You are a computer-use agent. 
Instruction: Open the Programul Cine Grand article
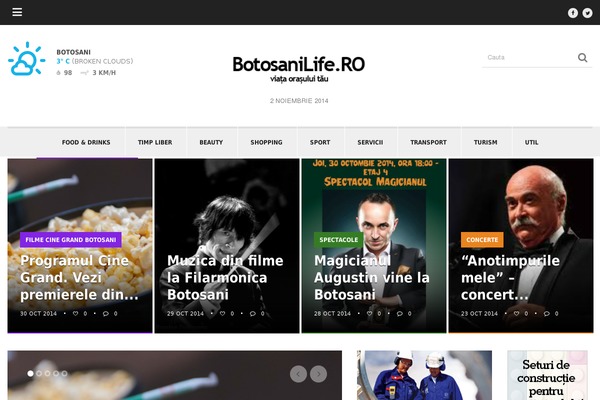click(79, 278)
